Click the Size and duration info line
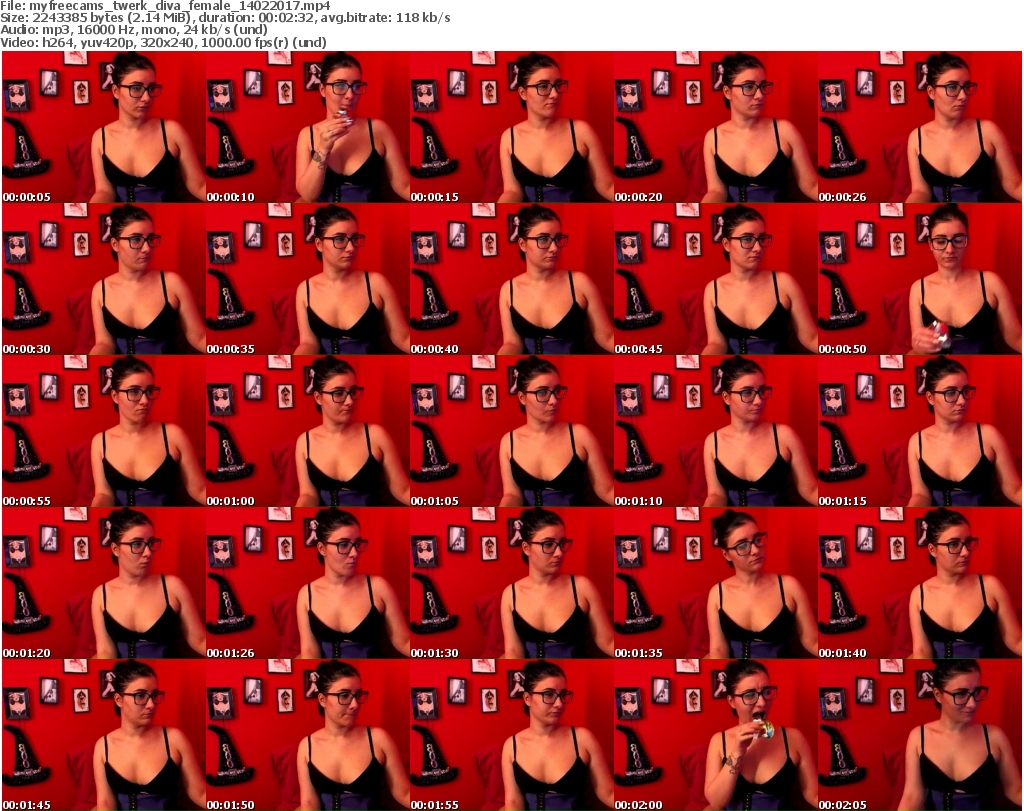1024x811 pixels. pyautogui.click(x=225, y=18)
